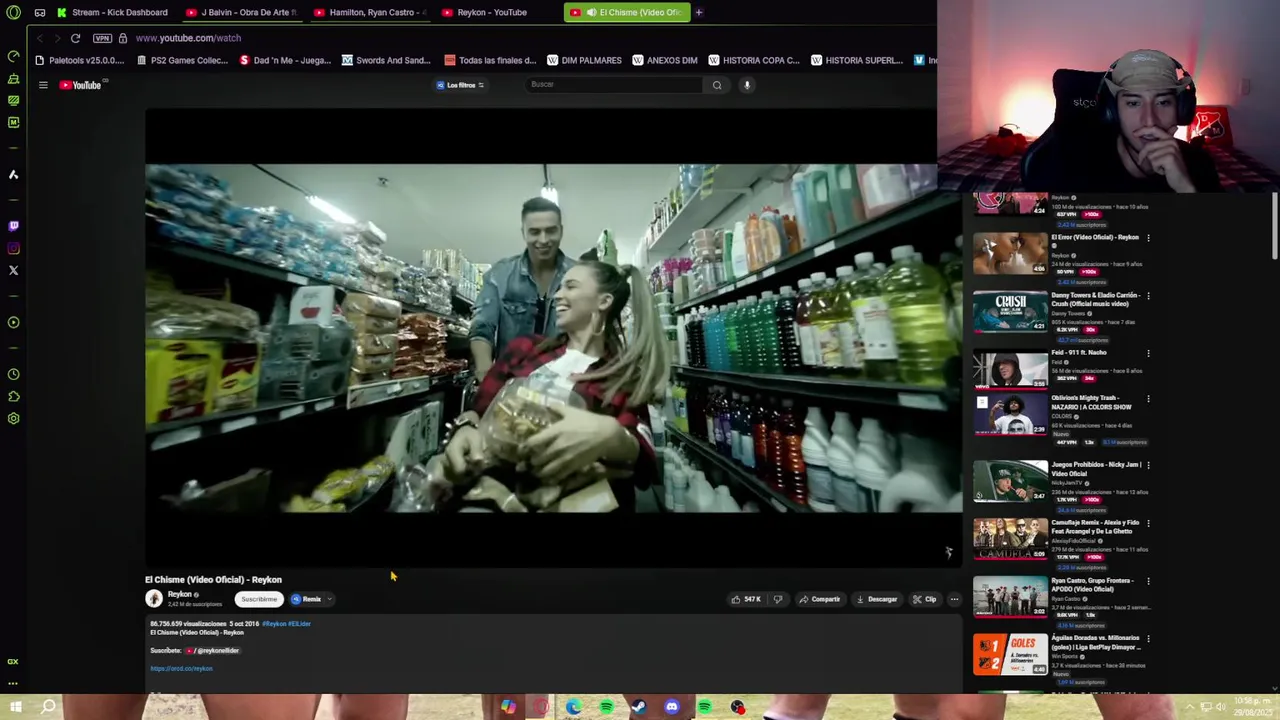Open the orcd.co/reykon link in description
1280x720 pixels.
click(181, 668)
